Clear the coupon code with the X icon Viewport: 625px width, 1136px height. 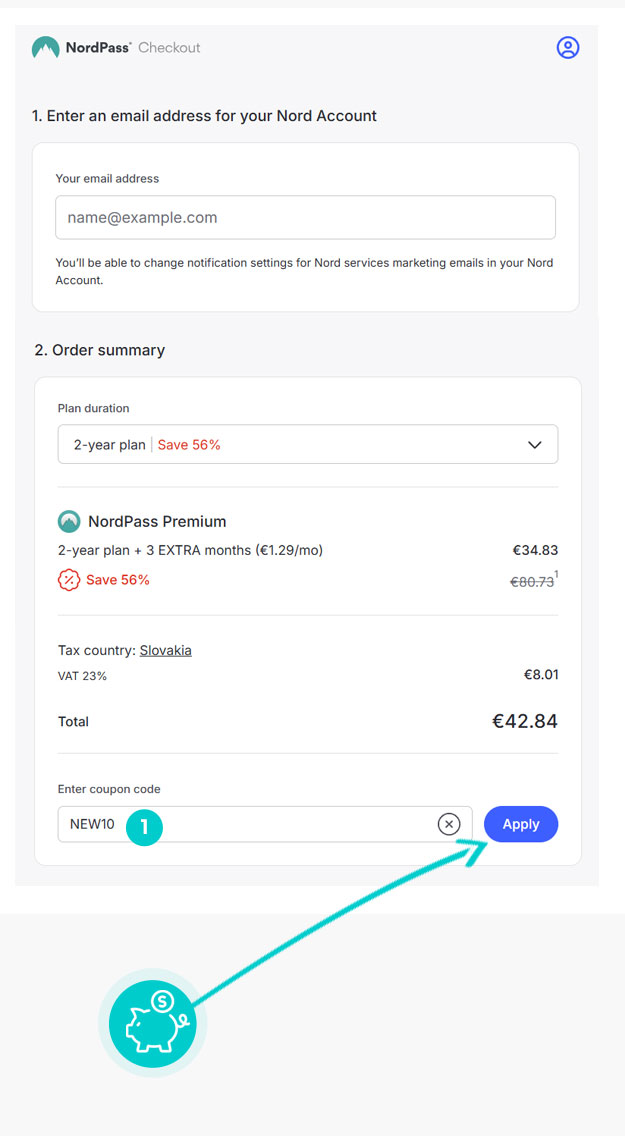[x=449, y=824]
